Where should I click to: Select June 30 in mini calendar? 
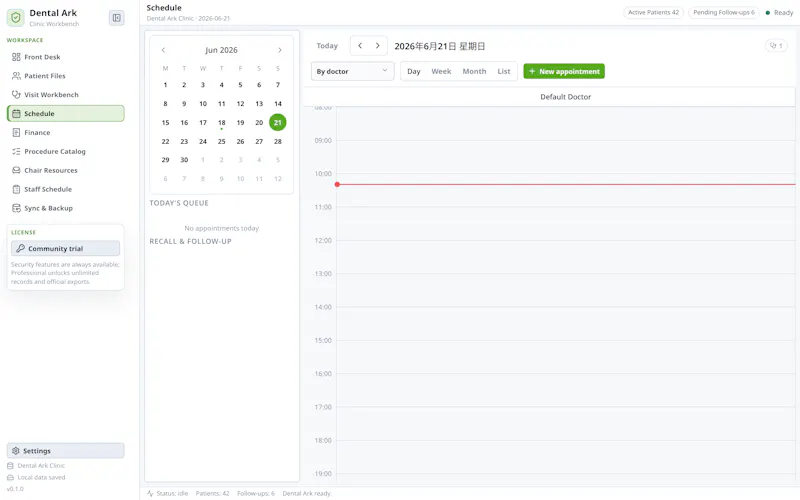(184, 160)
